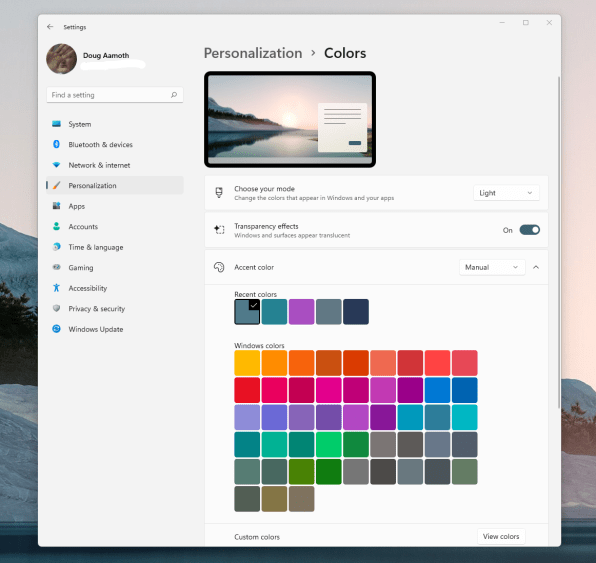Click Personalization breadcrumb link
Screen dimensions: 596x563
point(253,53)
